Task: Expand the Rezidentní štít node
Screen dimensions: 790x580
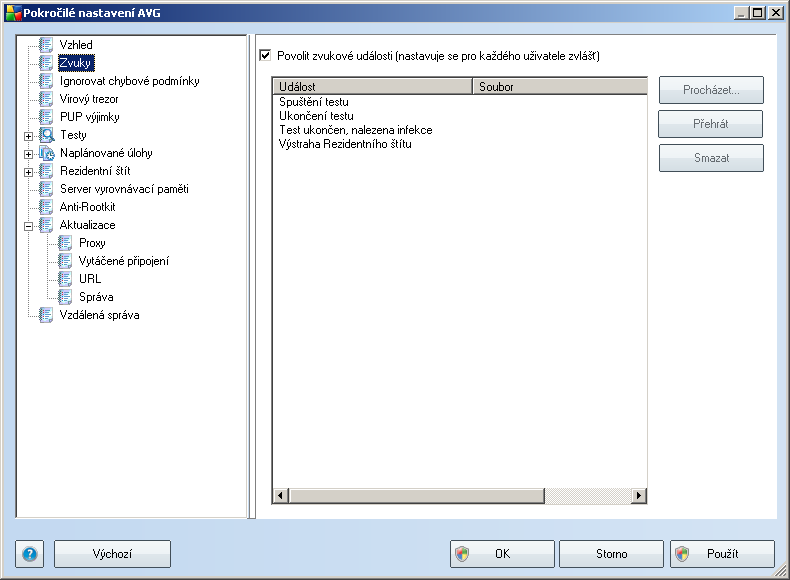Action: 29,172
